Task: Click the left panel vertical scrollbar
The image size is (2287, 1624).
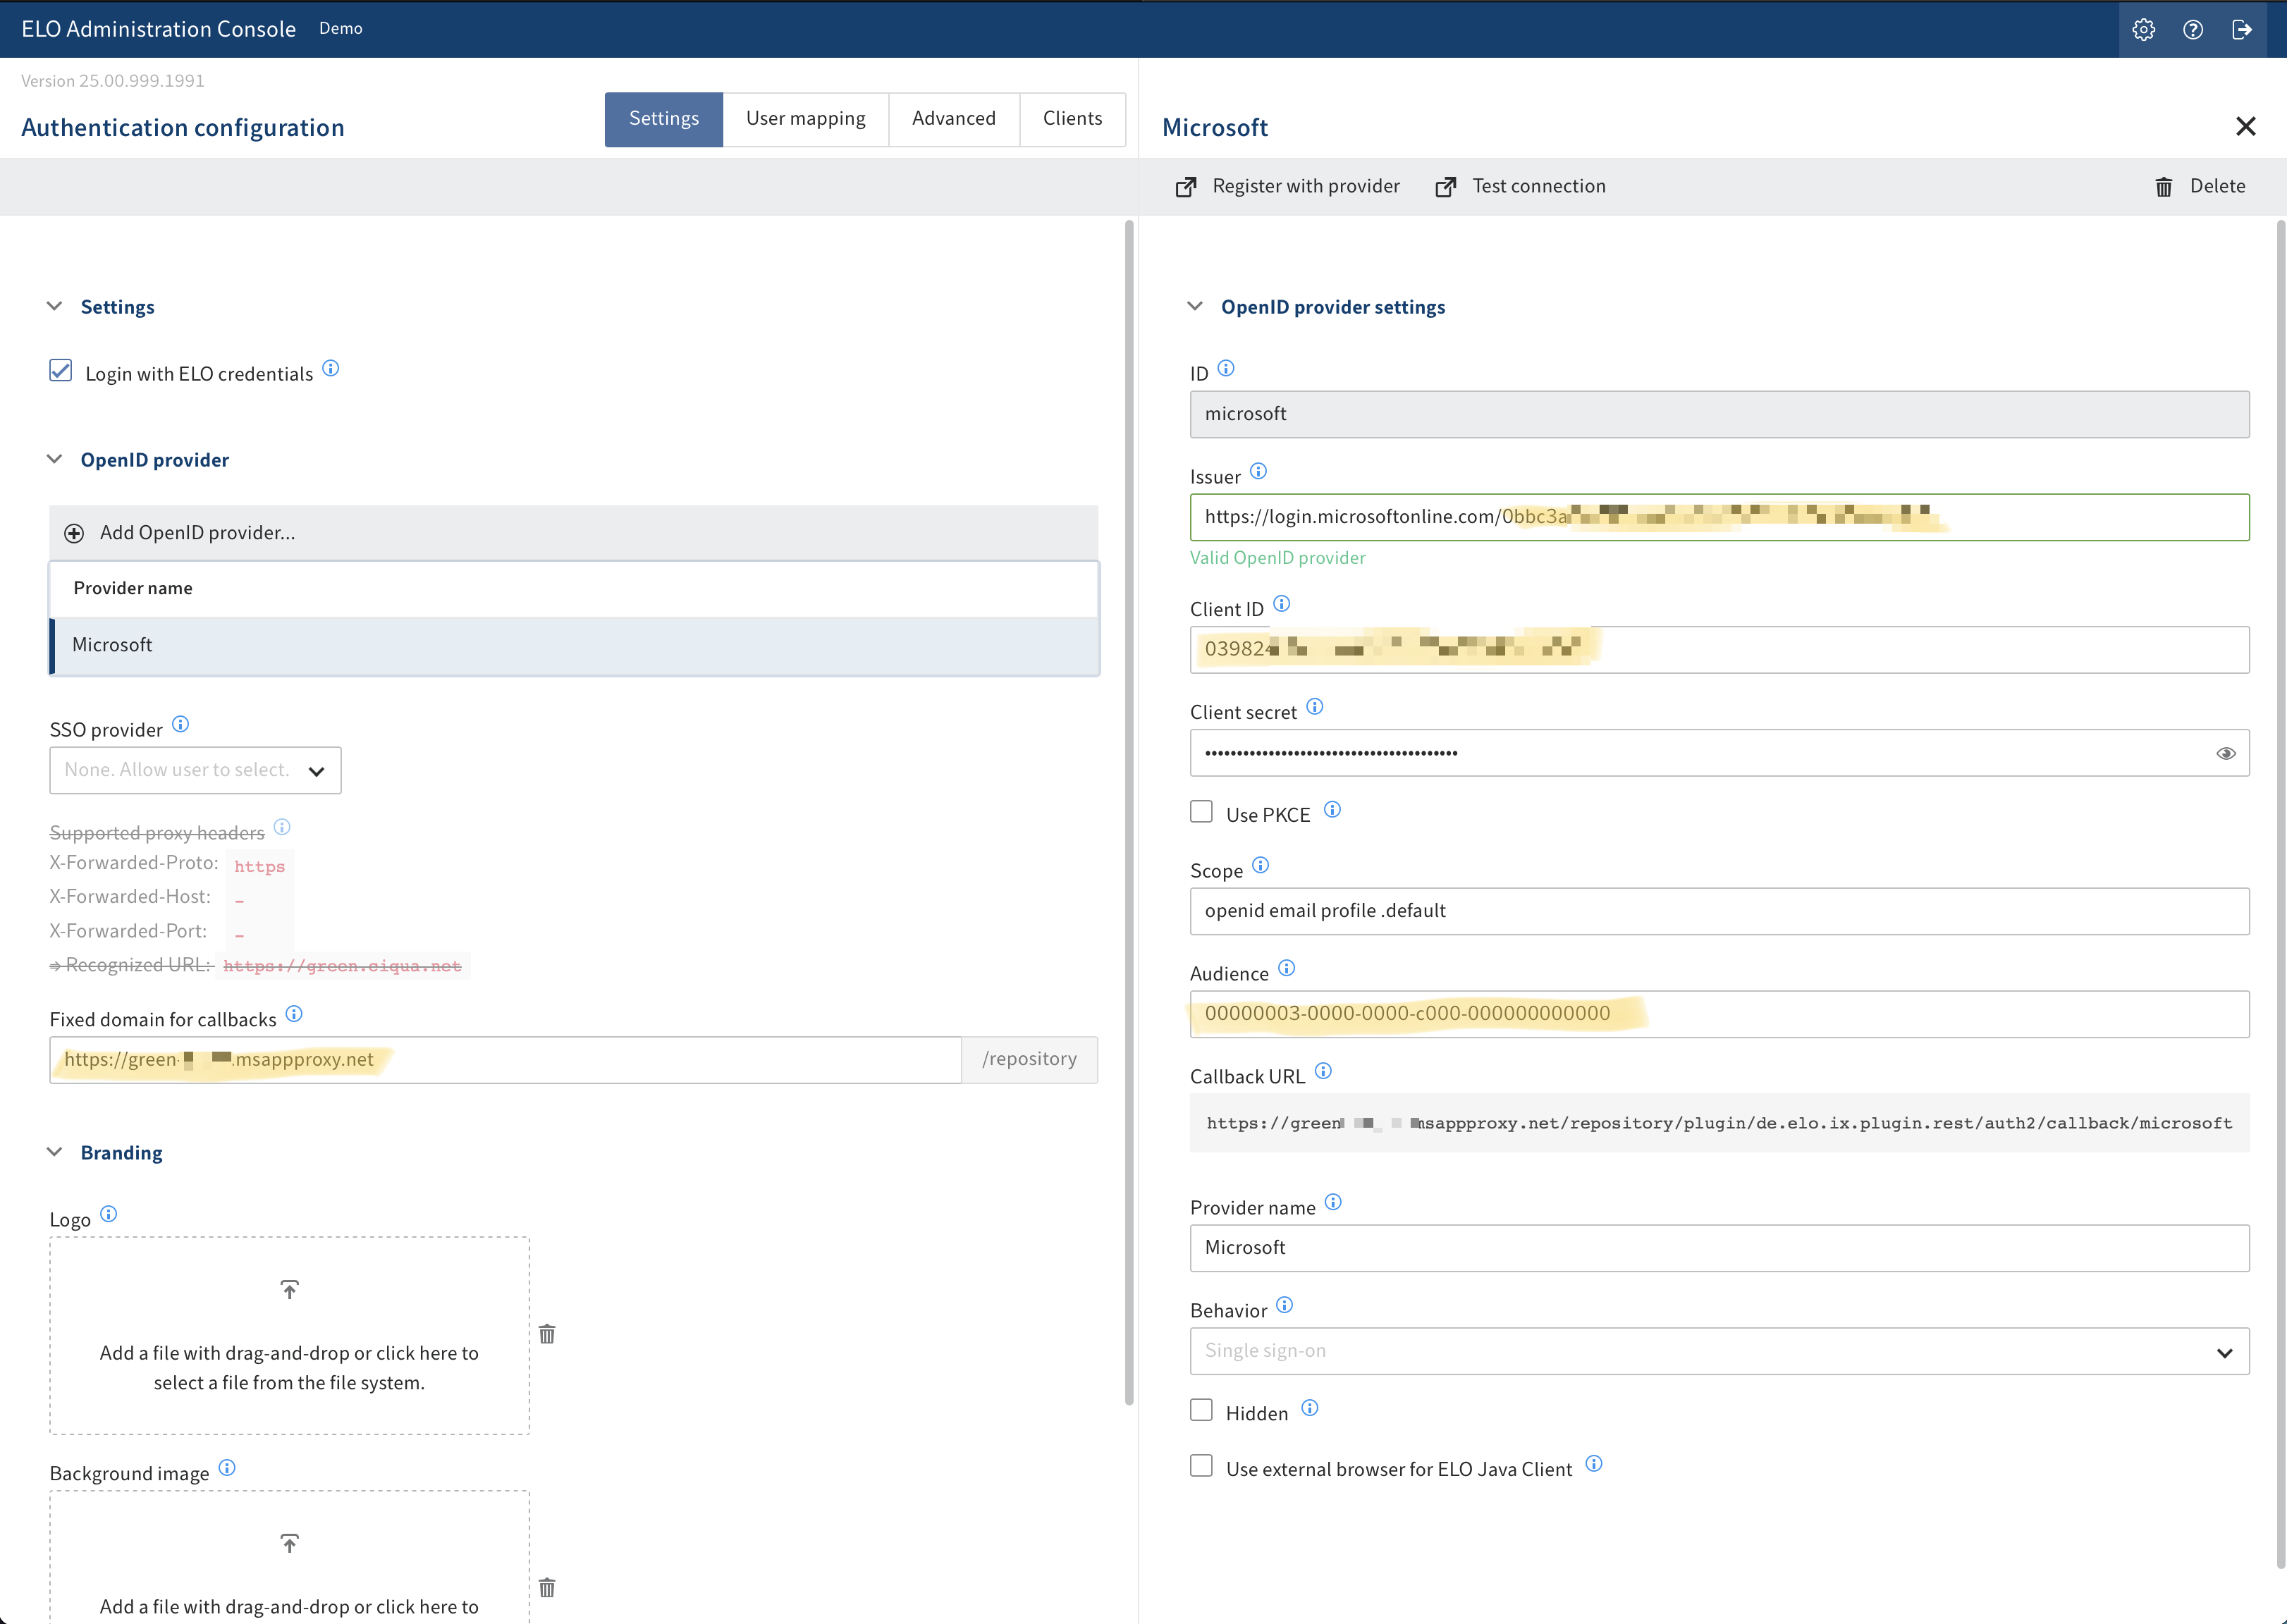Action: [x=1129, y=812]
